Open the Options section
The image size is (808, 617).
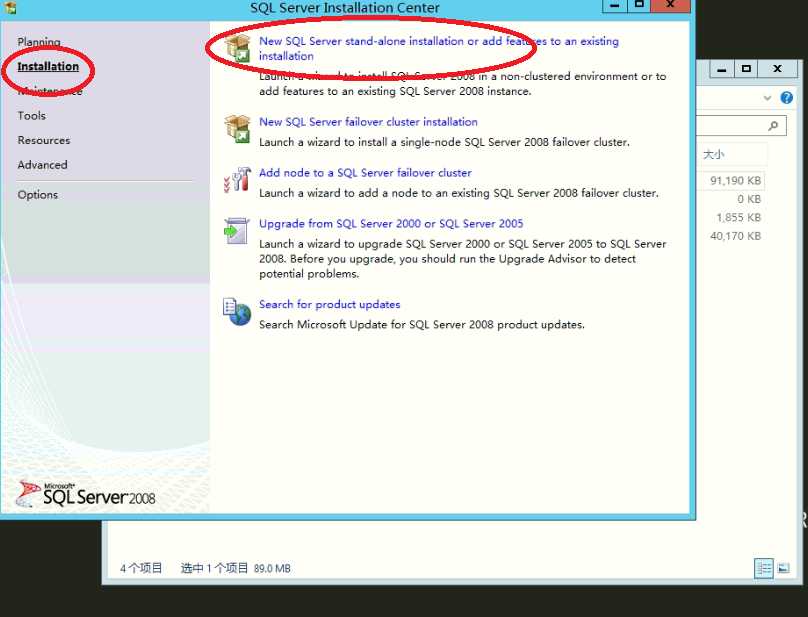[x=38, y=195]
